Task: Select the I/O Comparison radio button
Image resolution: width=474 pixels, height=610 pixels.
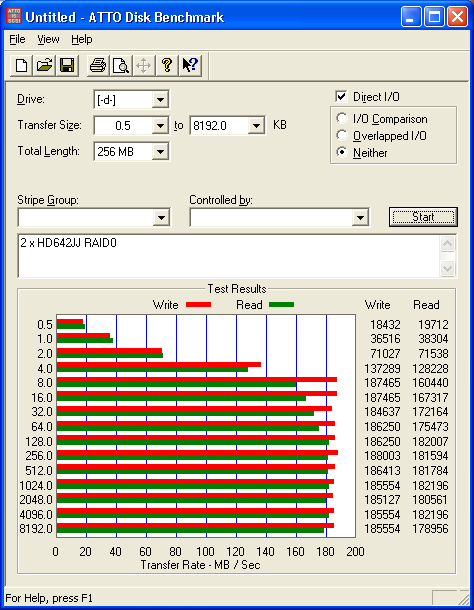Action: coord(342,118)
